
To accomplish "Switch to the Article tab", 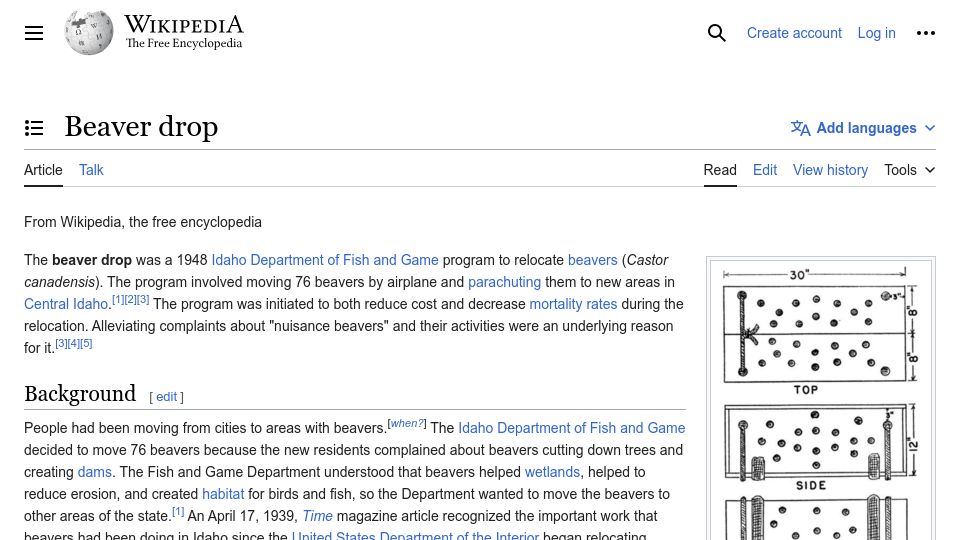I will [43, 170].
